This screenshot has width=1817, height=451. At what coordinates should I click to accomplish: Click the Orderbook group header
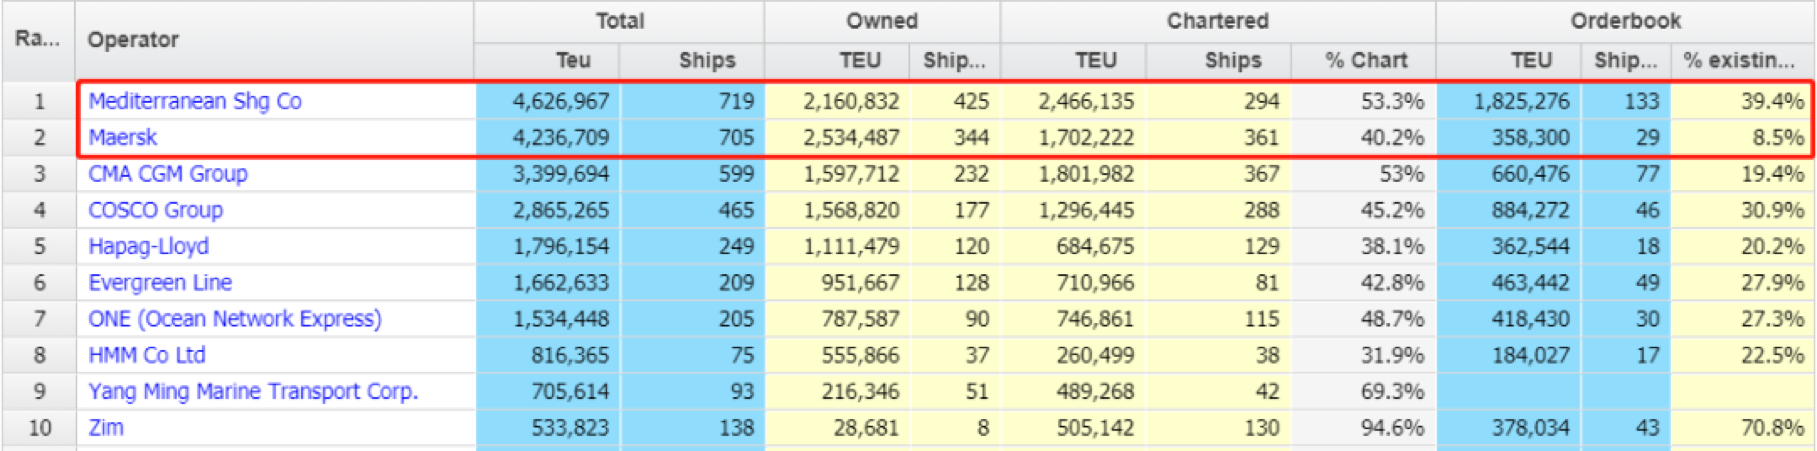(1625, 21)
